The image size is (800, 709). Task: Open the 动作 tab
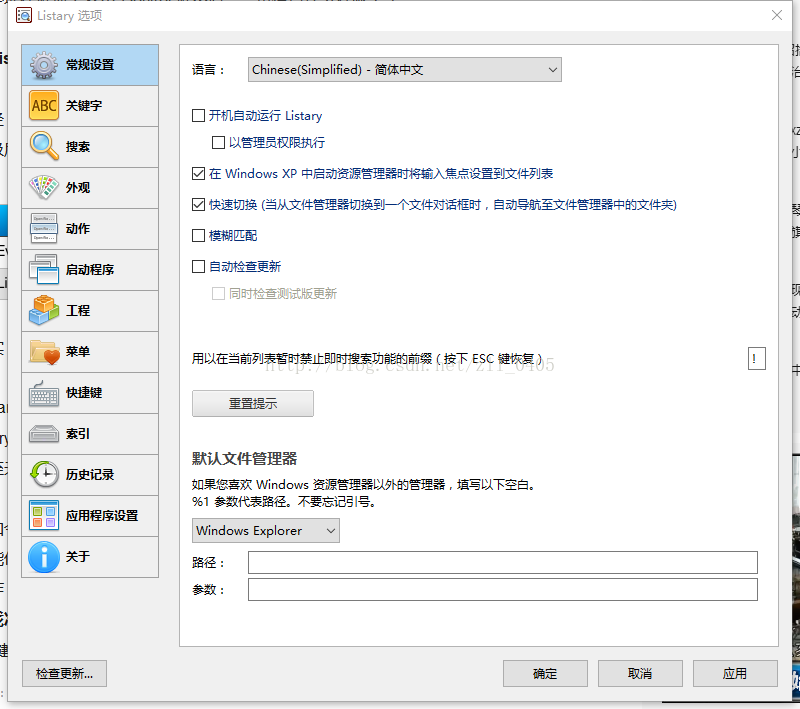coord(90,229)
